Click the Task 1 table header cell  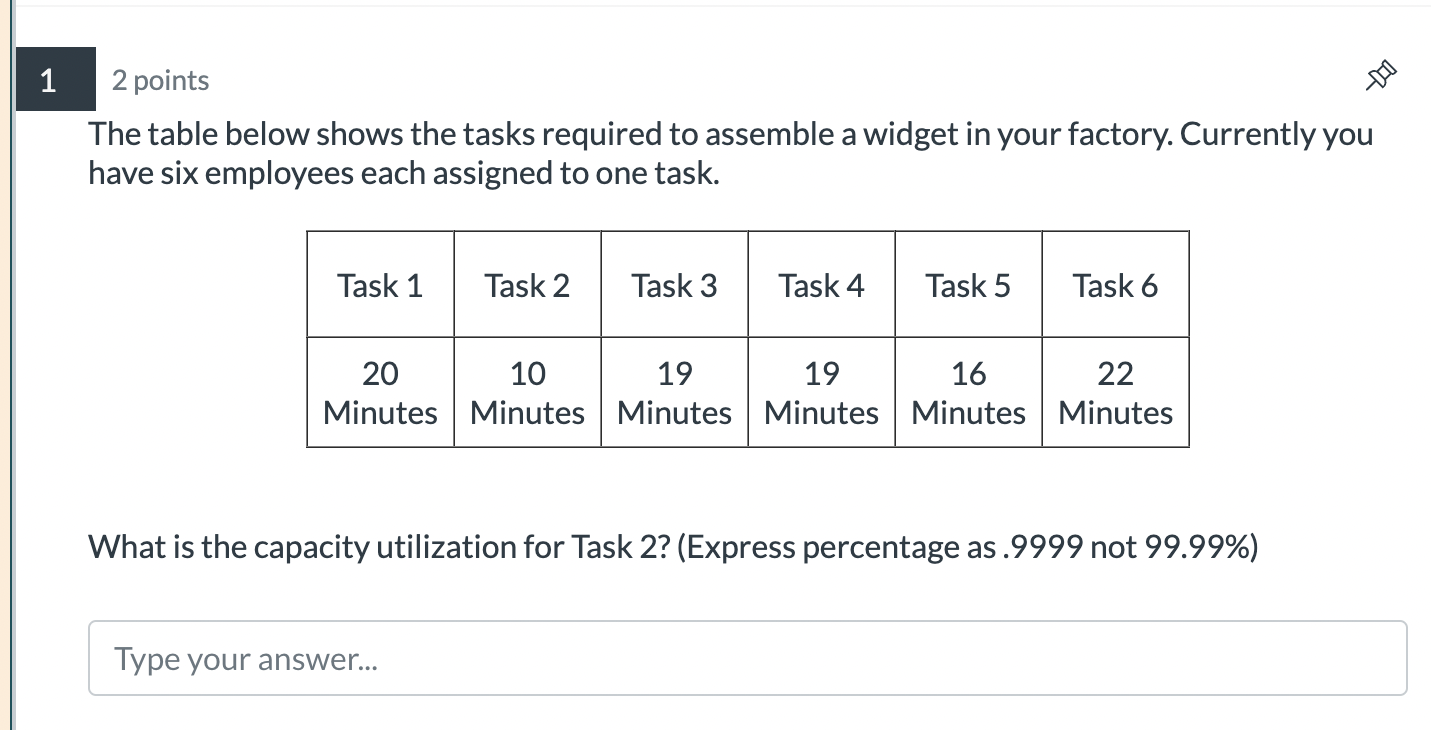[x=380, y=285]
